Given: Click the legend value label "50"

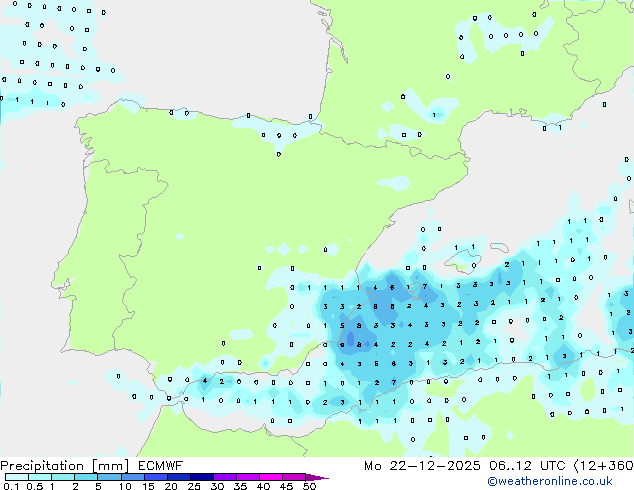Looking at the screenshot, I should pos(309,486).
